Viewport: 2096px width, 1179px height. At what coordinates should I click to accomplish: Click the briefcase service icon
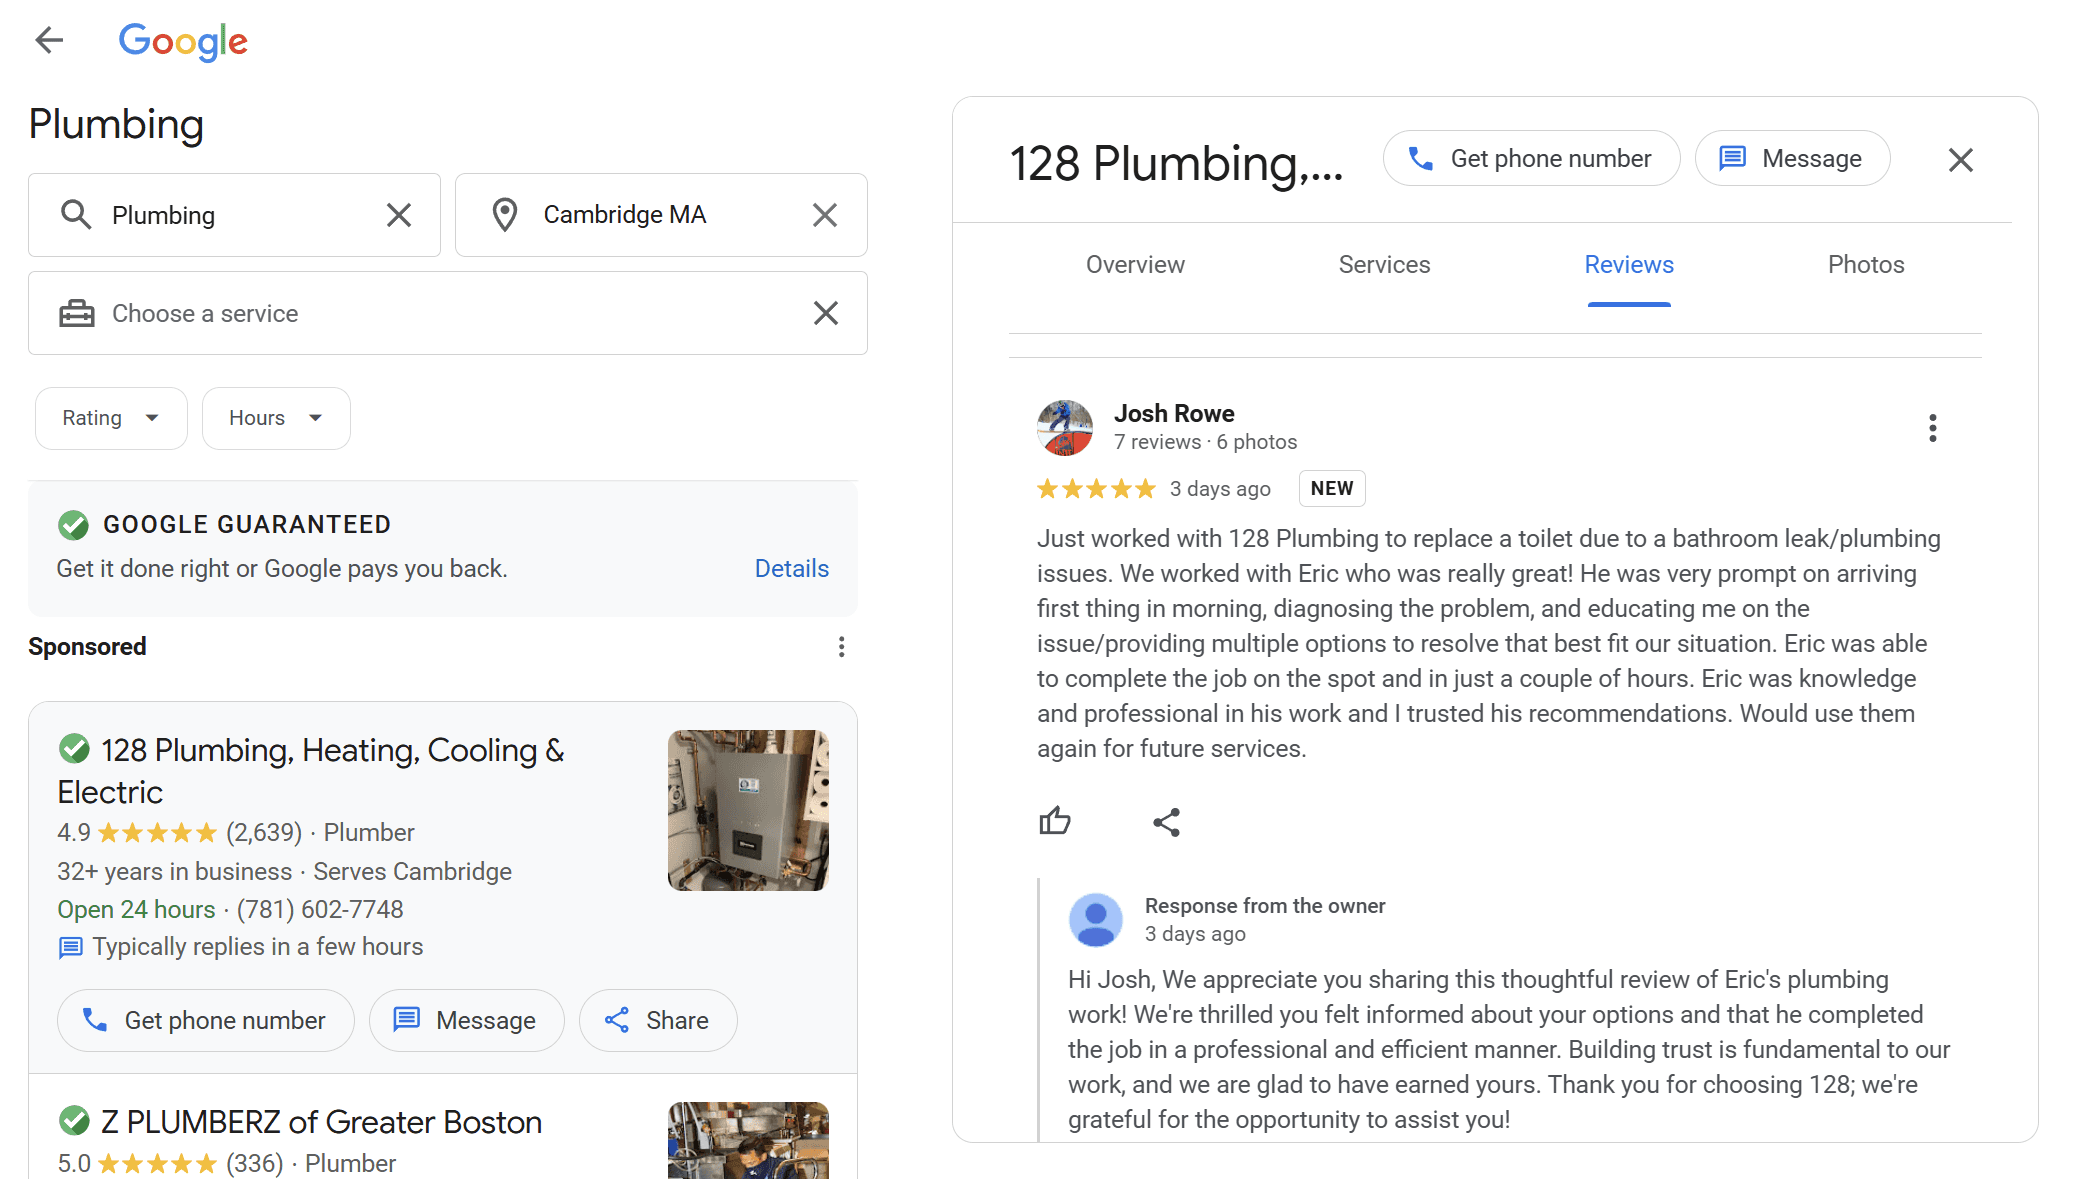click(x=77, y=313)
